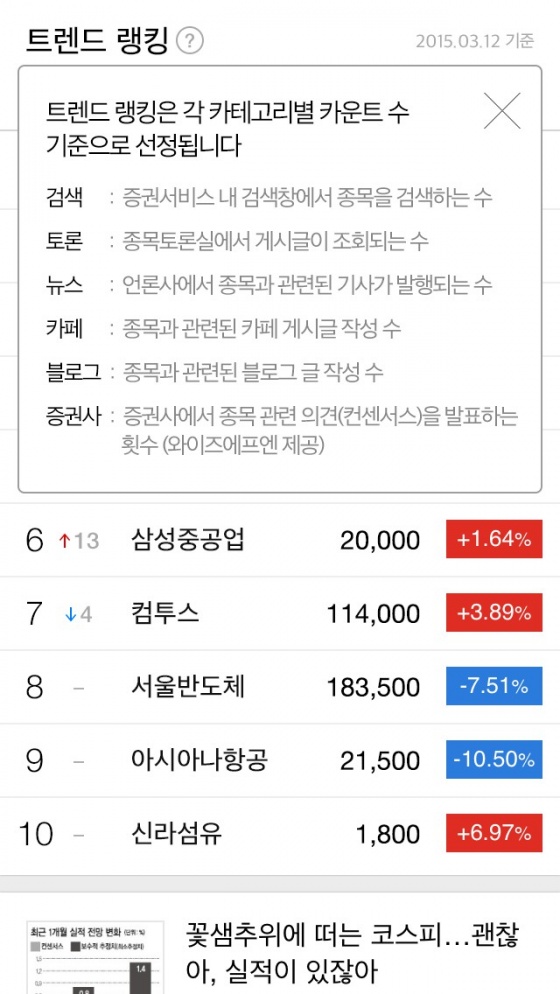This screenshot has width=560, height=994.
Task: Close the trend ranking info popup
Action: point(502,111)
